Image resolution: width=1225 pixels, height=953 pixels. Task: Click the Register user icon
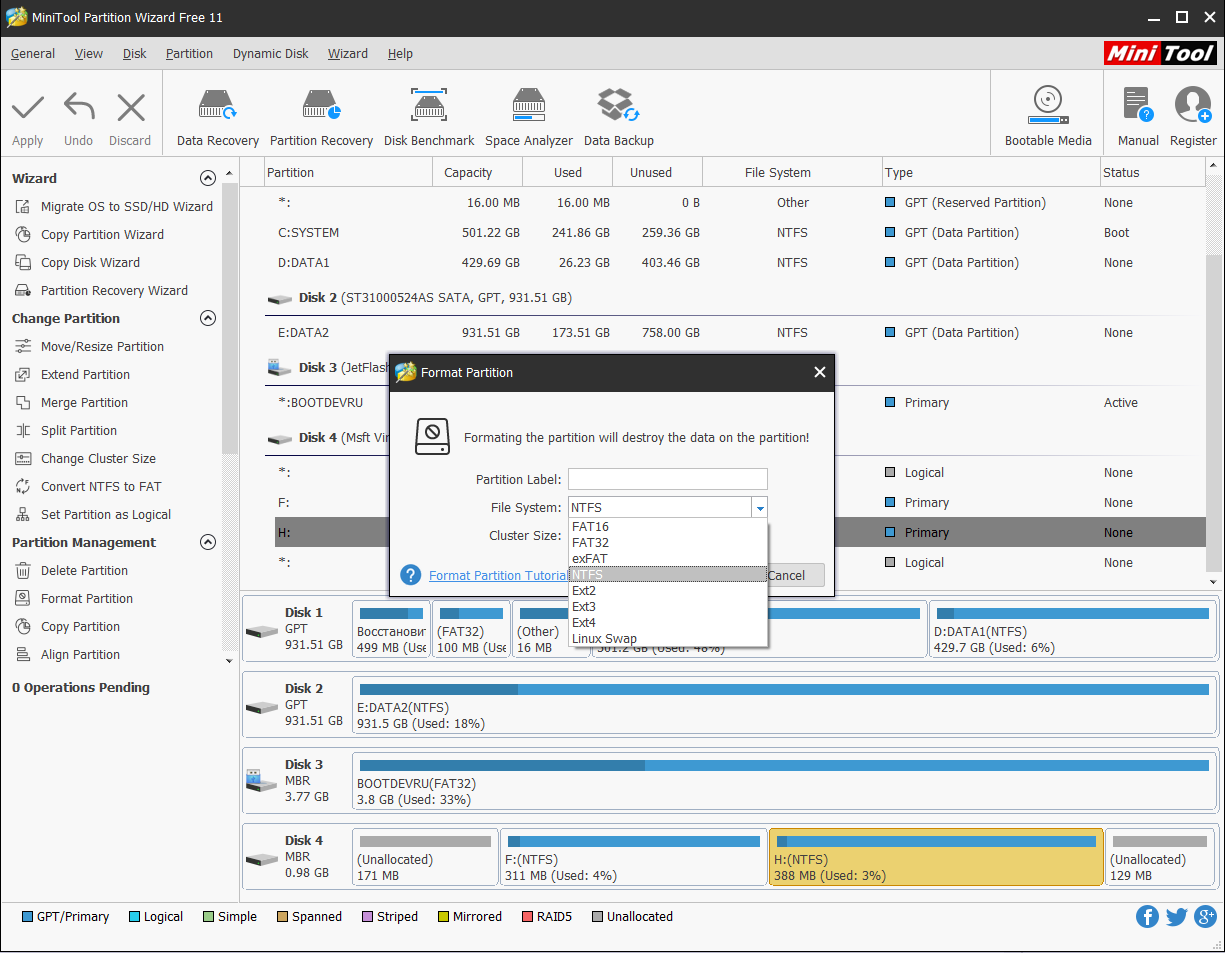1193,105
